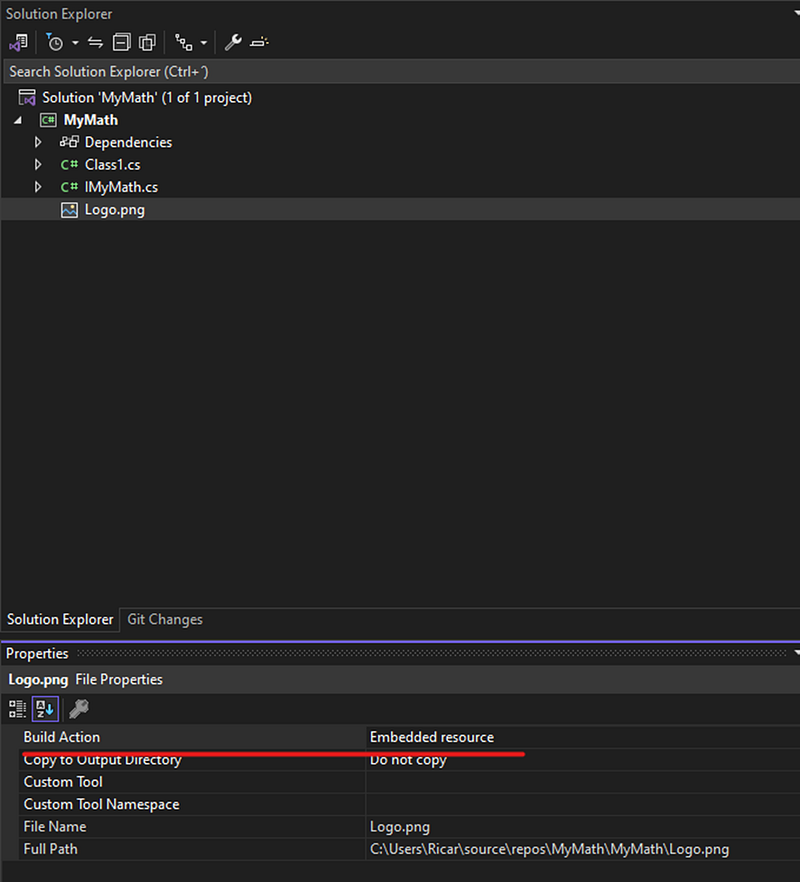Switch to the Solution Explorer tab
Screen dimensions: 800x882
(60, 619)
